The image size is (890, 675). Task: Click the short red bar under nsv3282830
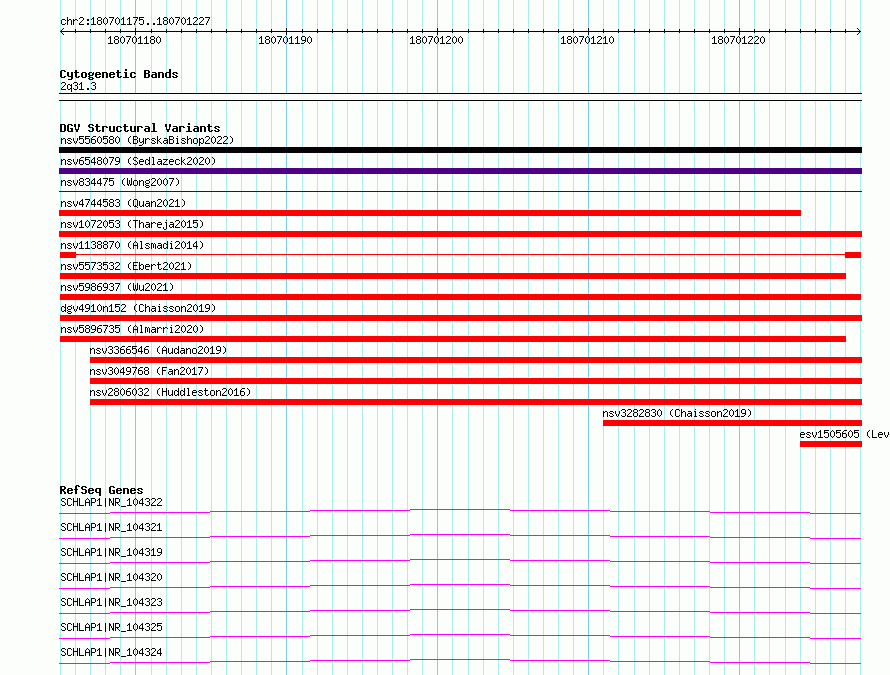[732, 423]
